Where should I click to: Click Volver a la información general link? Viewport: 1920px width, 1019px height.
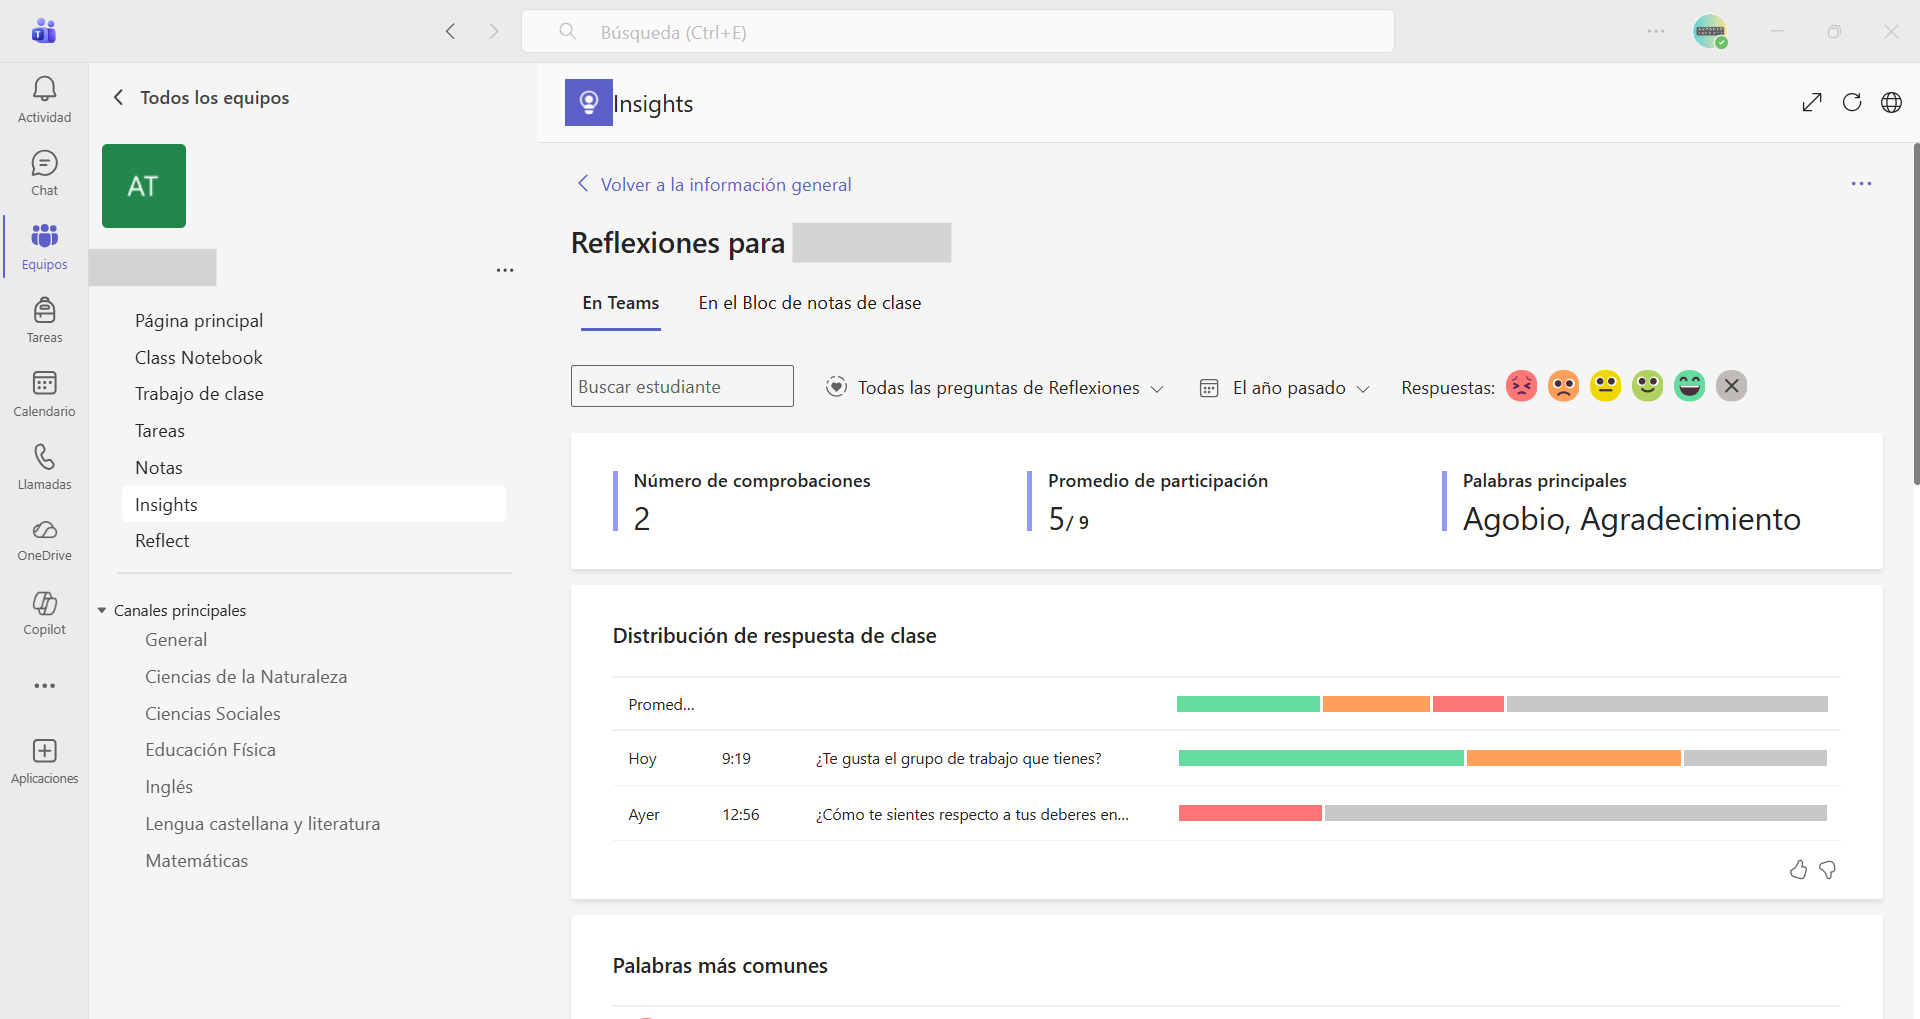coord(714,185)
